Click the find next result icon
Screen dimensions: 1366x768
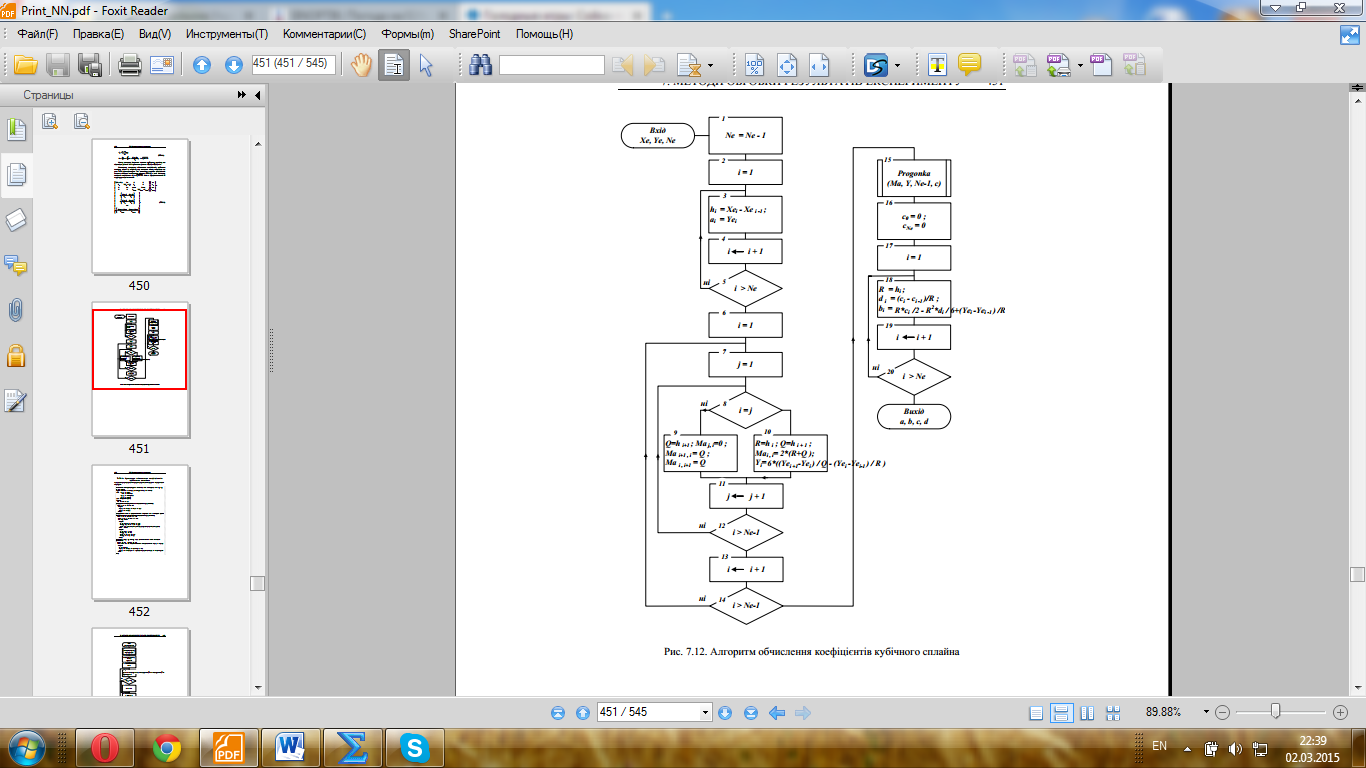click(655, 65)
